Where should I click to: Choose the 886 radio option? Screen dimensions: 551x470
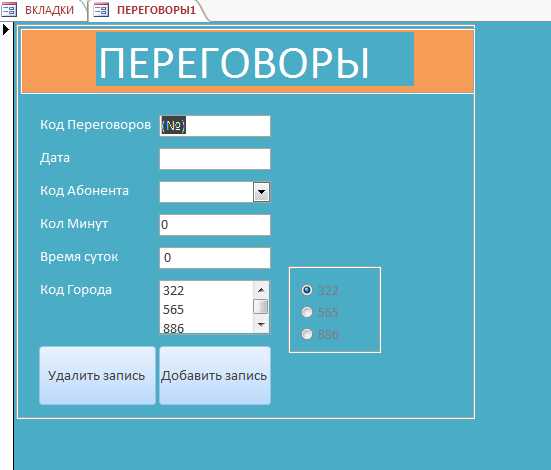coord(307,334)
